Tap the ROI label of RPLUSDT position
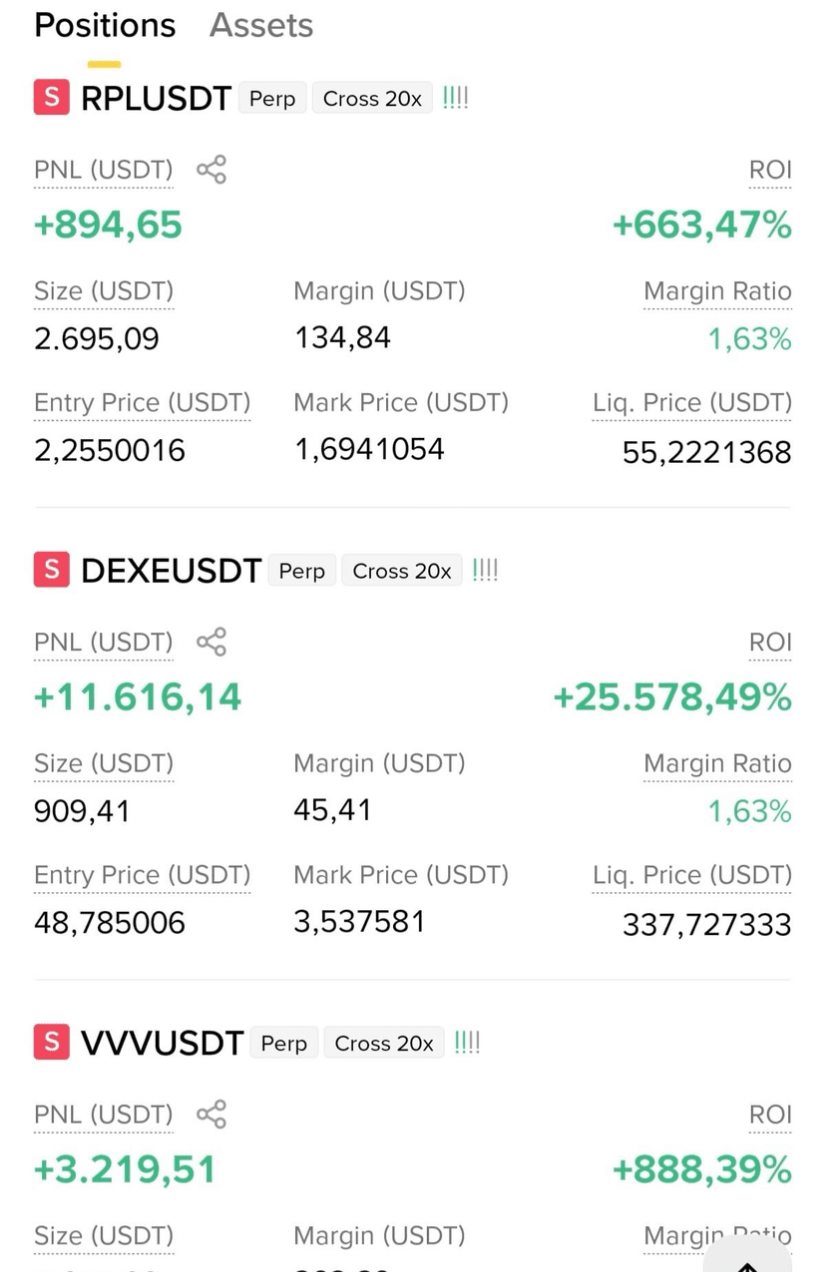Screen dimensions: 823x1272 click(770, 171)
